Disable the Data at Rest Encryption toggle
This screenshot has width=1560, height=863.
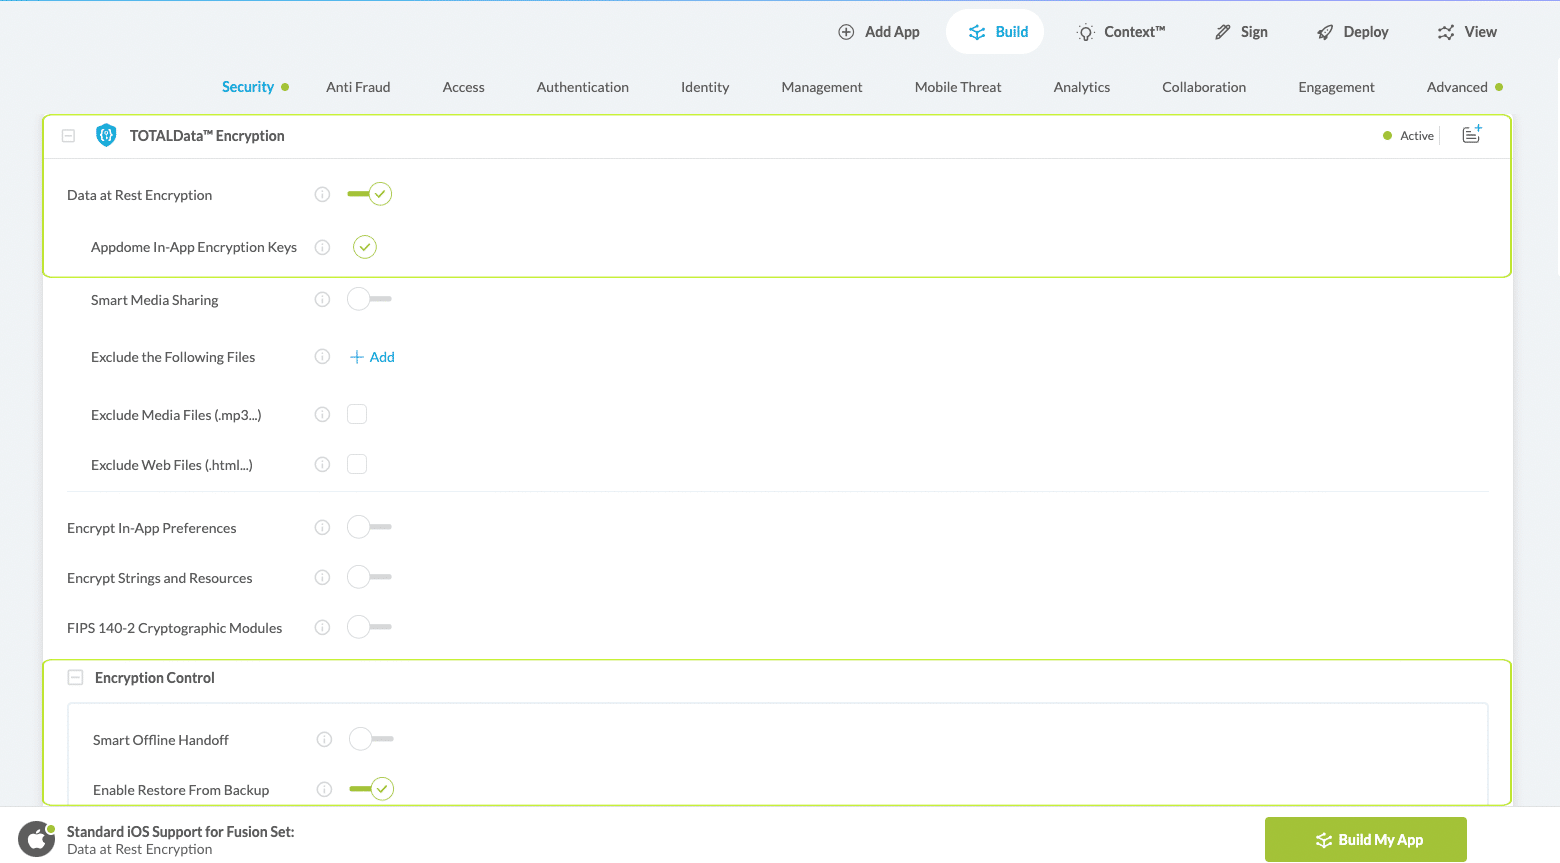pos(369,194)
